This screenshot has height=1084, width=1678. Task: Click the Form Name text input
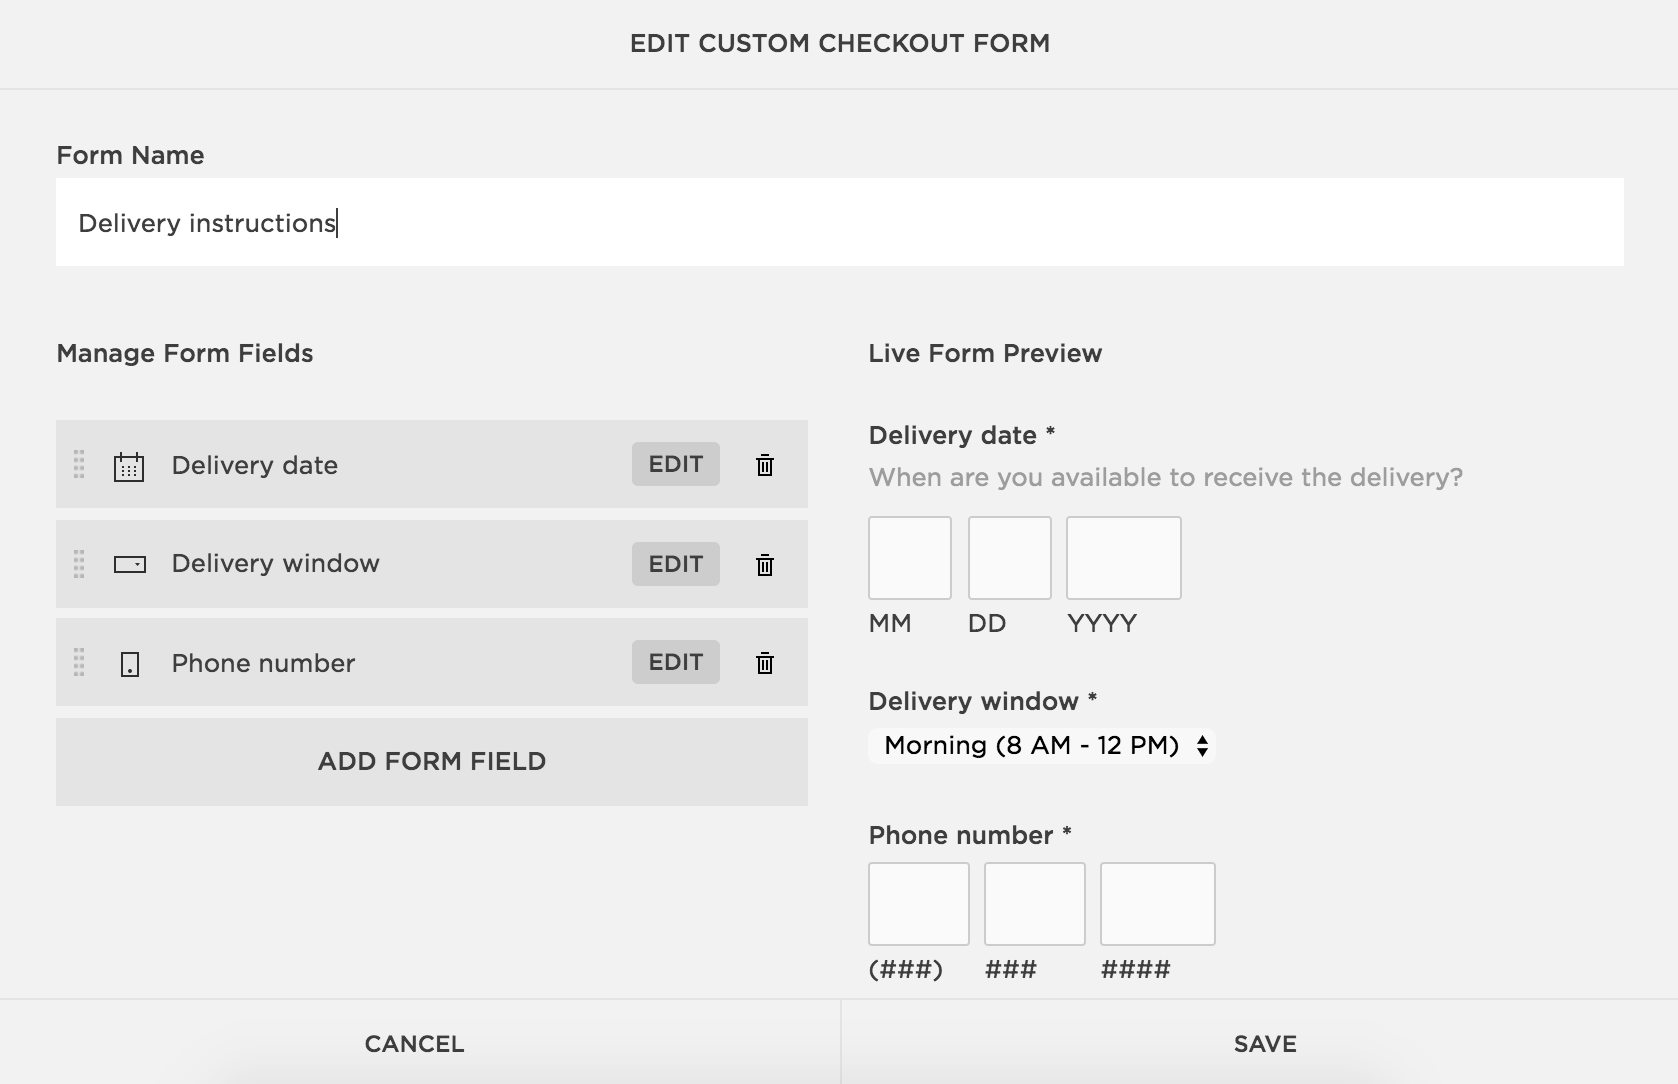(x=839, y=222)
